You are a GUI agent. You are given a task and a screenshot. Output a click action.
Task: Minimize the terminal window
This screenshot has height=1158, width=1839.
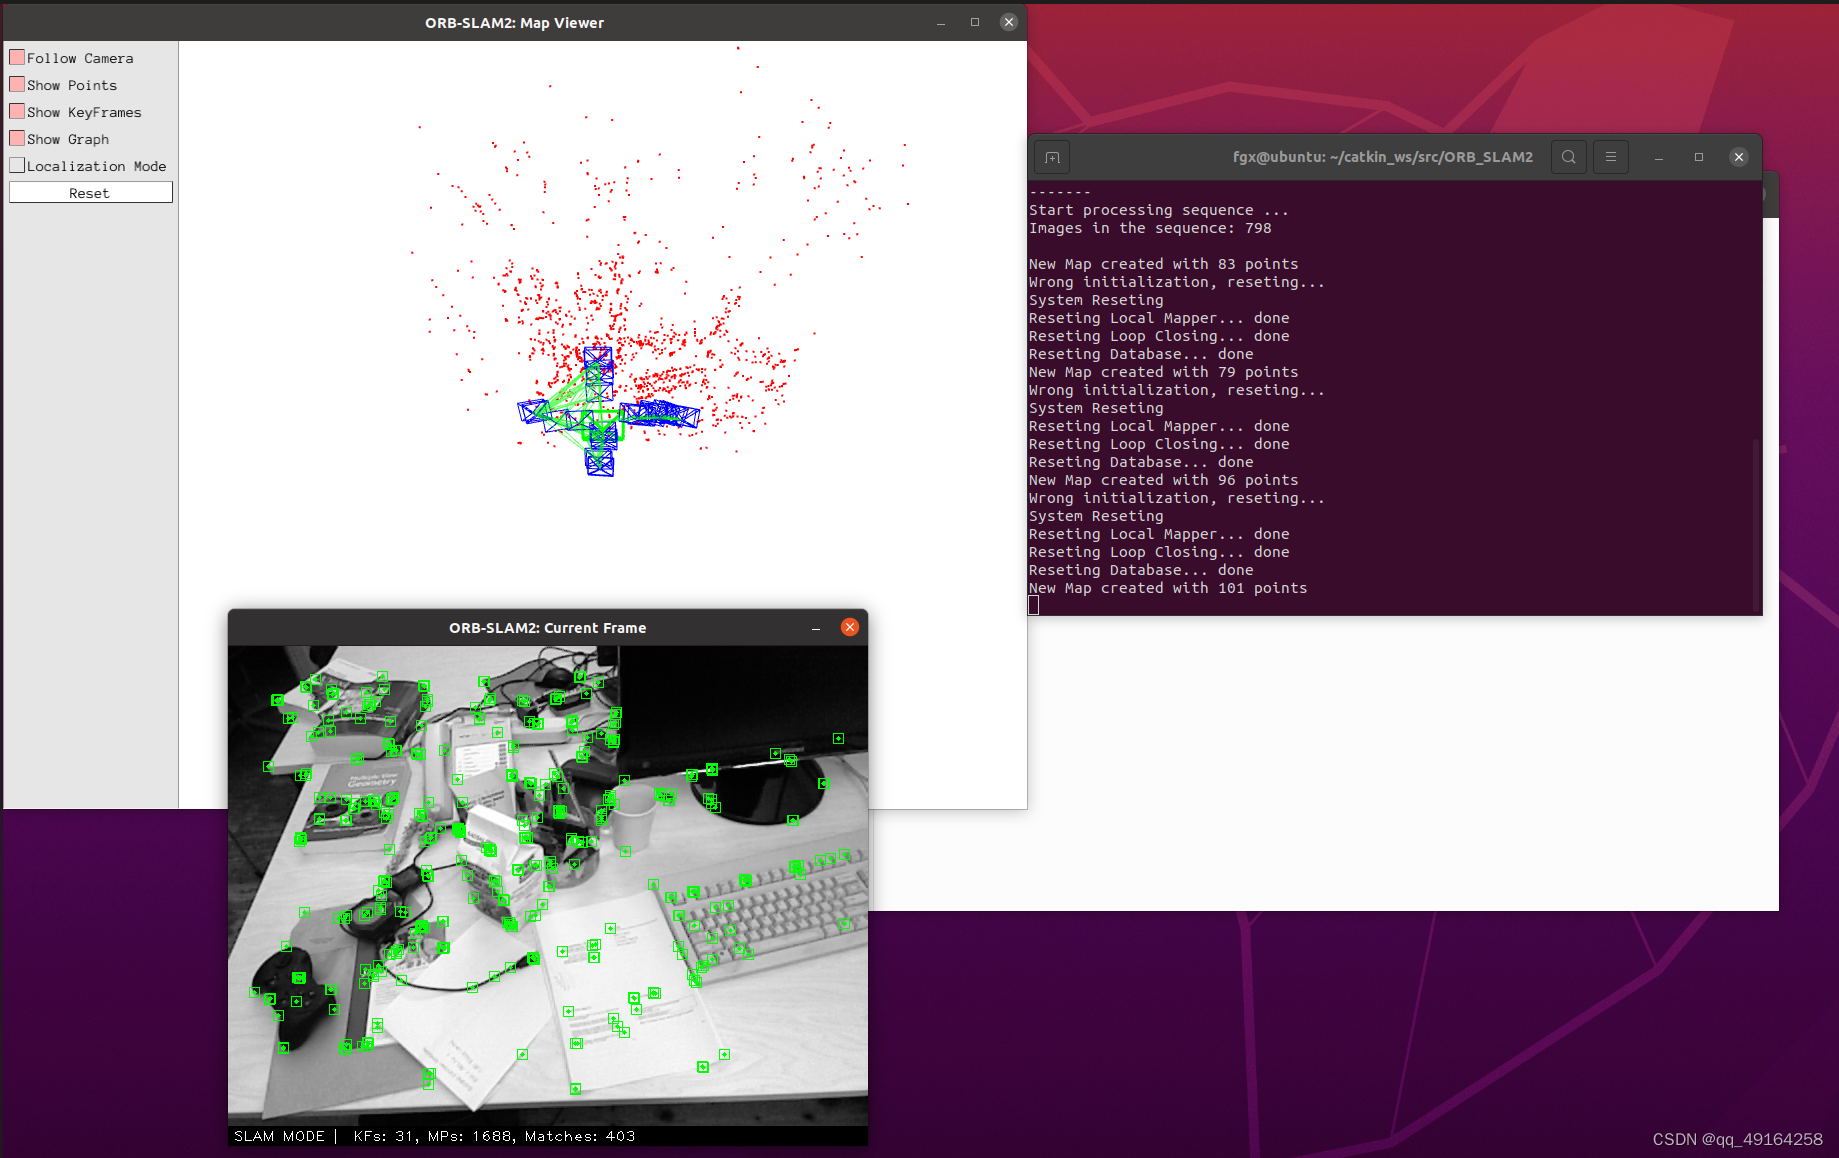(1659, 156)
